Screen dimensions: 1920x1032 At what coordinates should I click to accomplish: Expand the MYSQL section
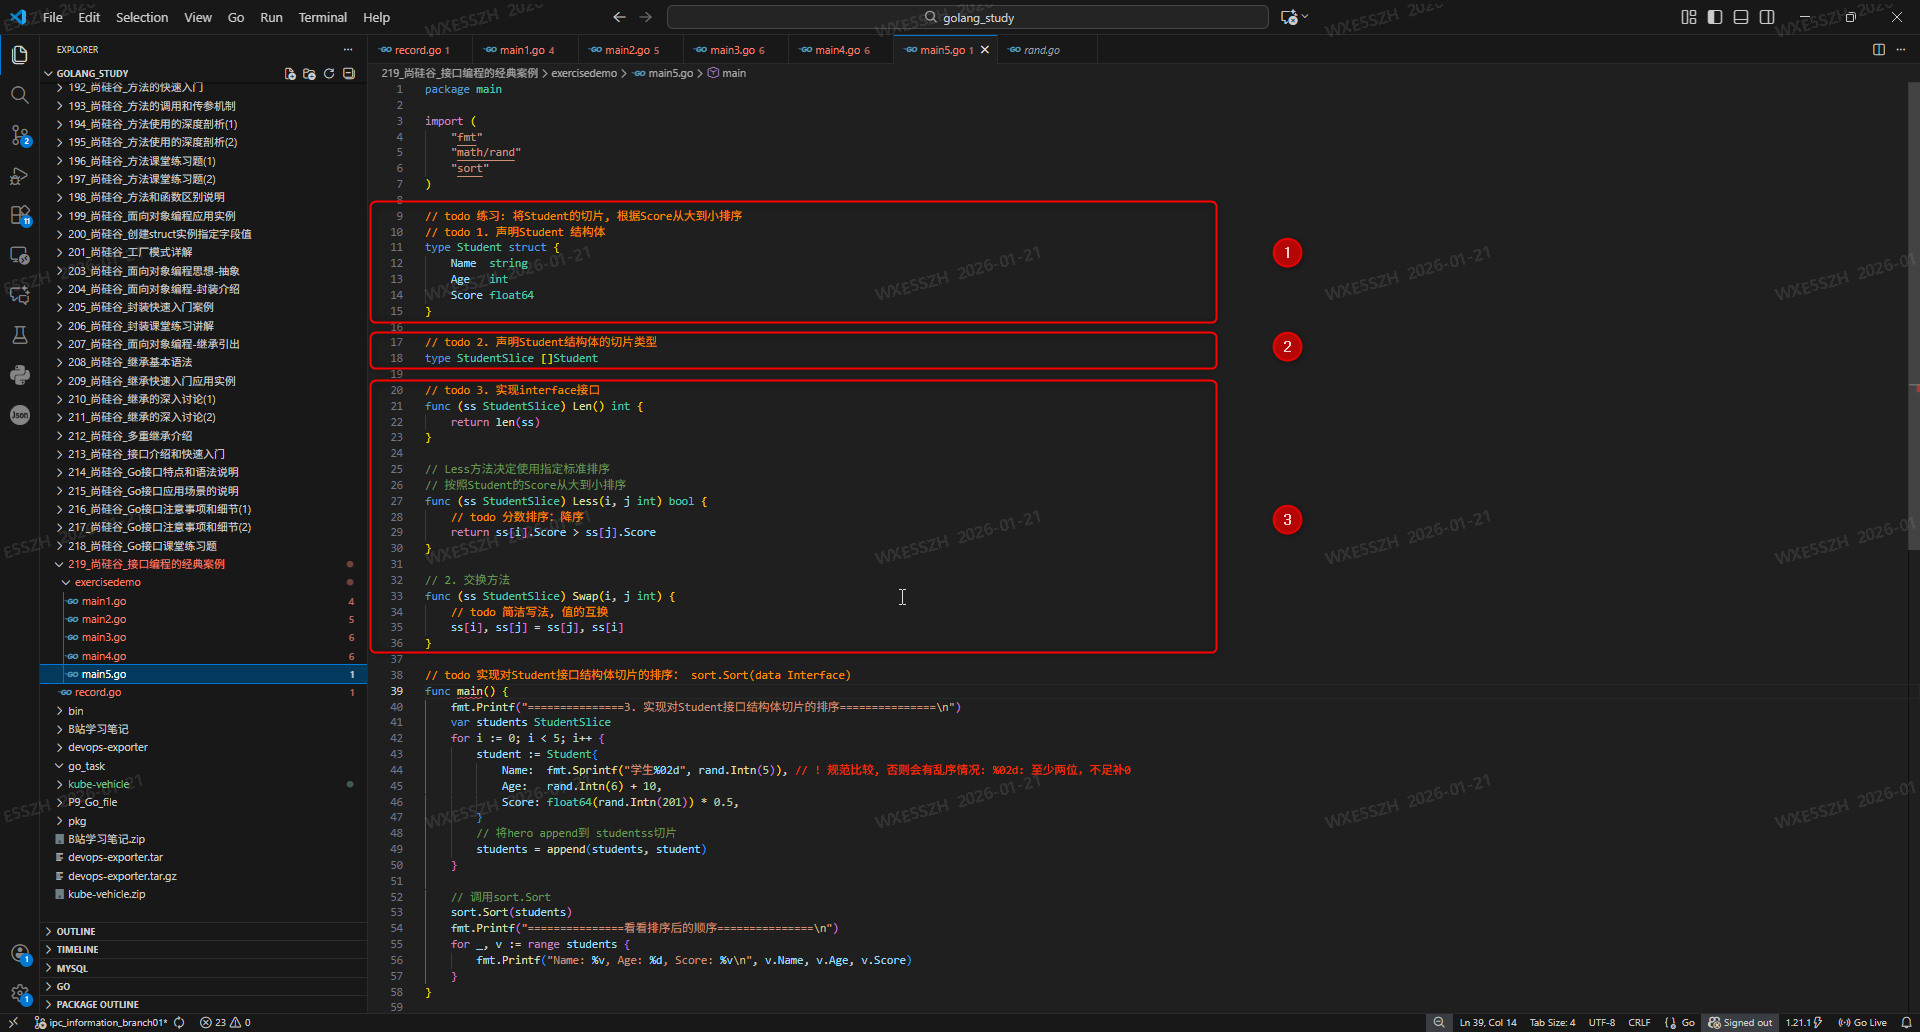click(203, 968)
